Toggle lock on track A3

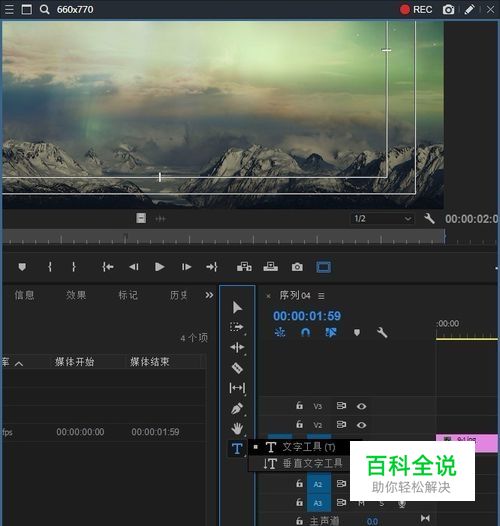299,502
